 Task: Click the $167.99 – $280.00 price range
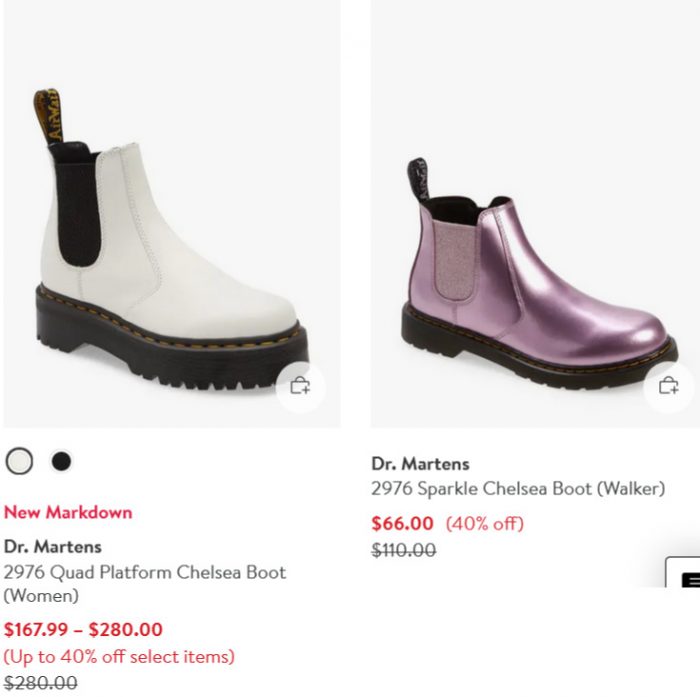(x=83, y=630)
